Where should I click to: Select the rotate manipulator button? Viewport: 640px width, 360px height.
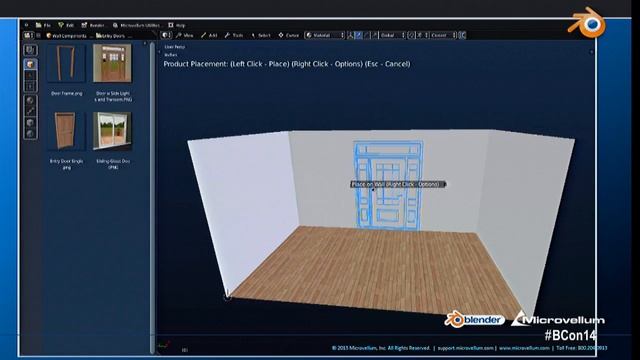[367, 36]
